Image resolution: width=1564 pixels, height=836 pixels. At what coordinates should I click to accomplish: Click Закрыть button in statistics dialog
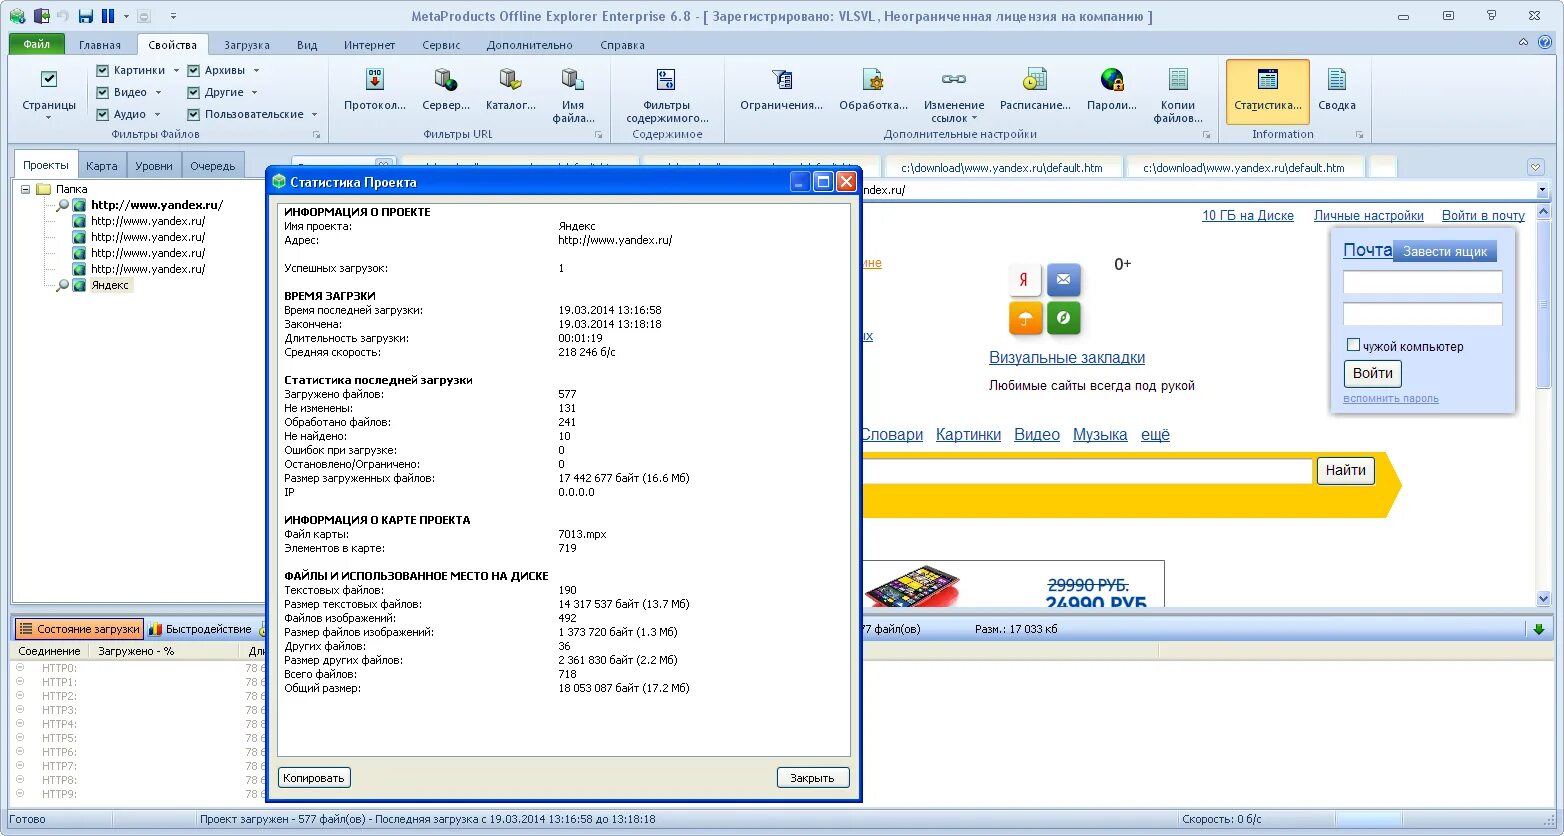[x=812, y=778]
